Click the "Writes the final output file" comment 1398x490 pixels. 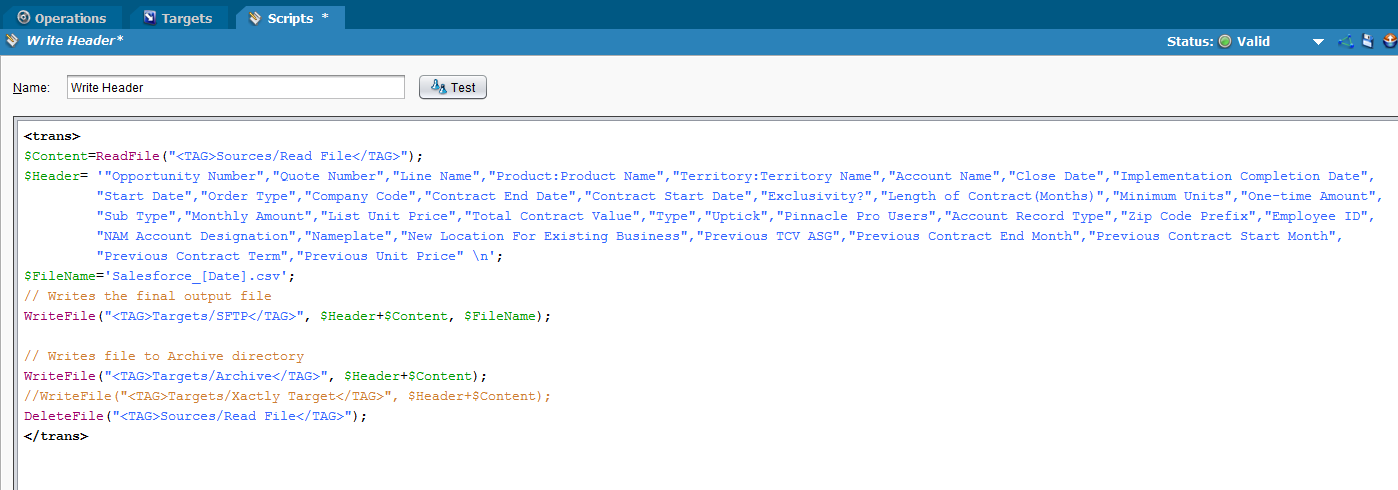point(148,296)
